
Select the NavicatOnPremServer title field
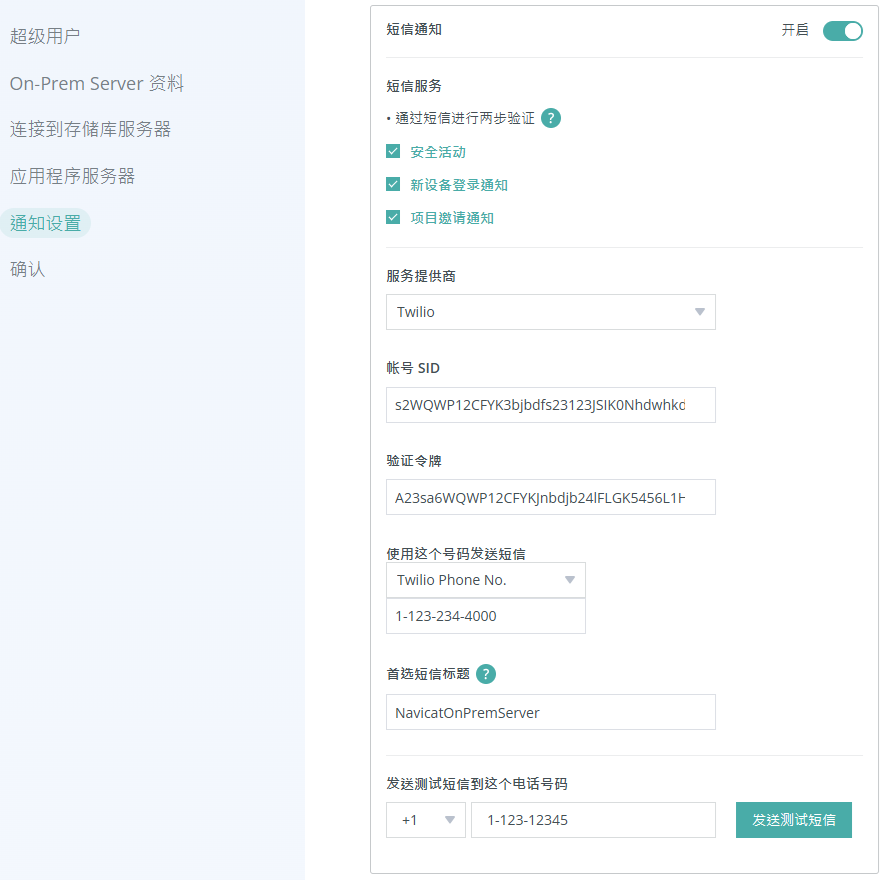coord(550,712)
